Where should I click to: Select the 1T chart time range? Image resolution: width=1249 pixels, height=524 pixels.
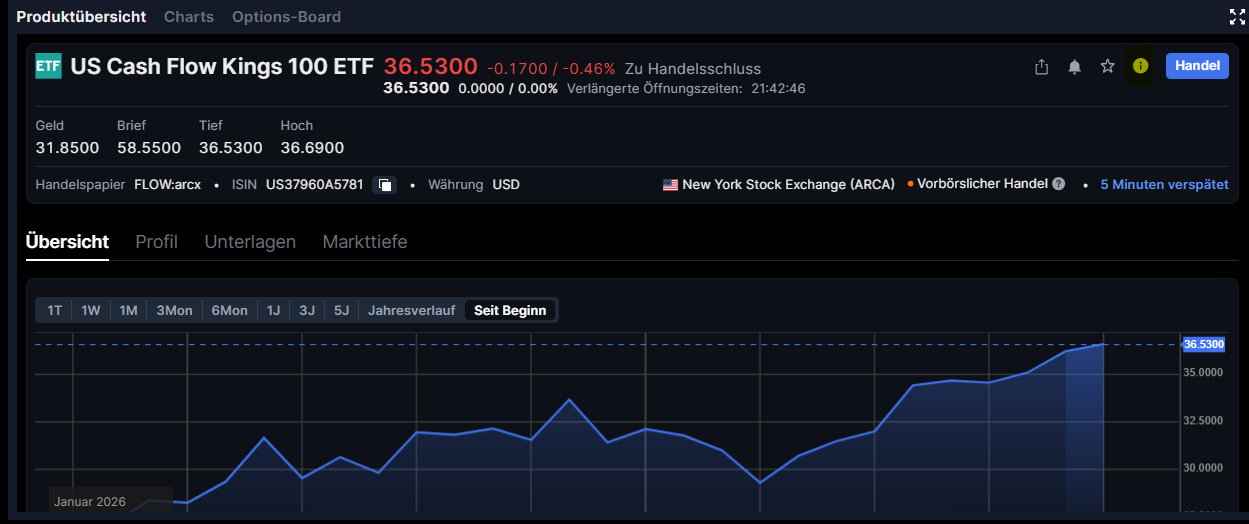click(55, 310)
